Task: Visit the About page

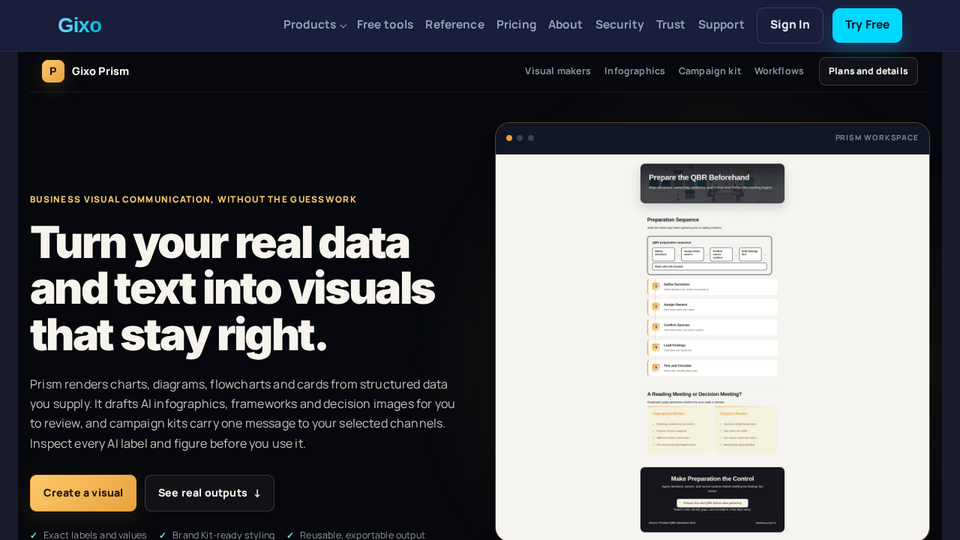Action: (564, 25)
